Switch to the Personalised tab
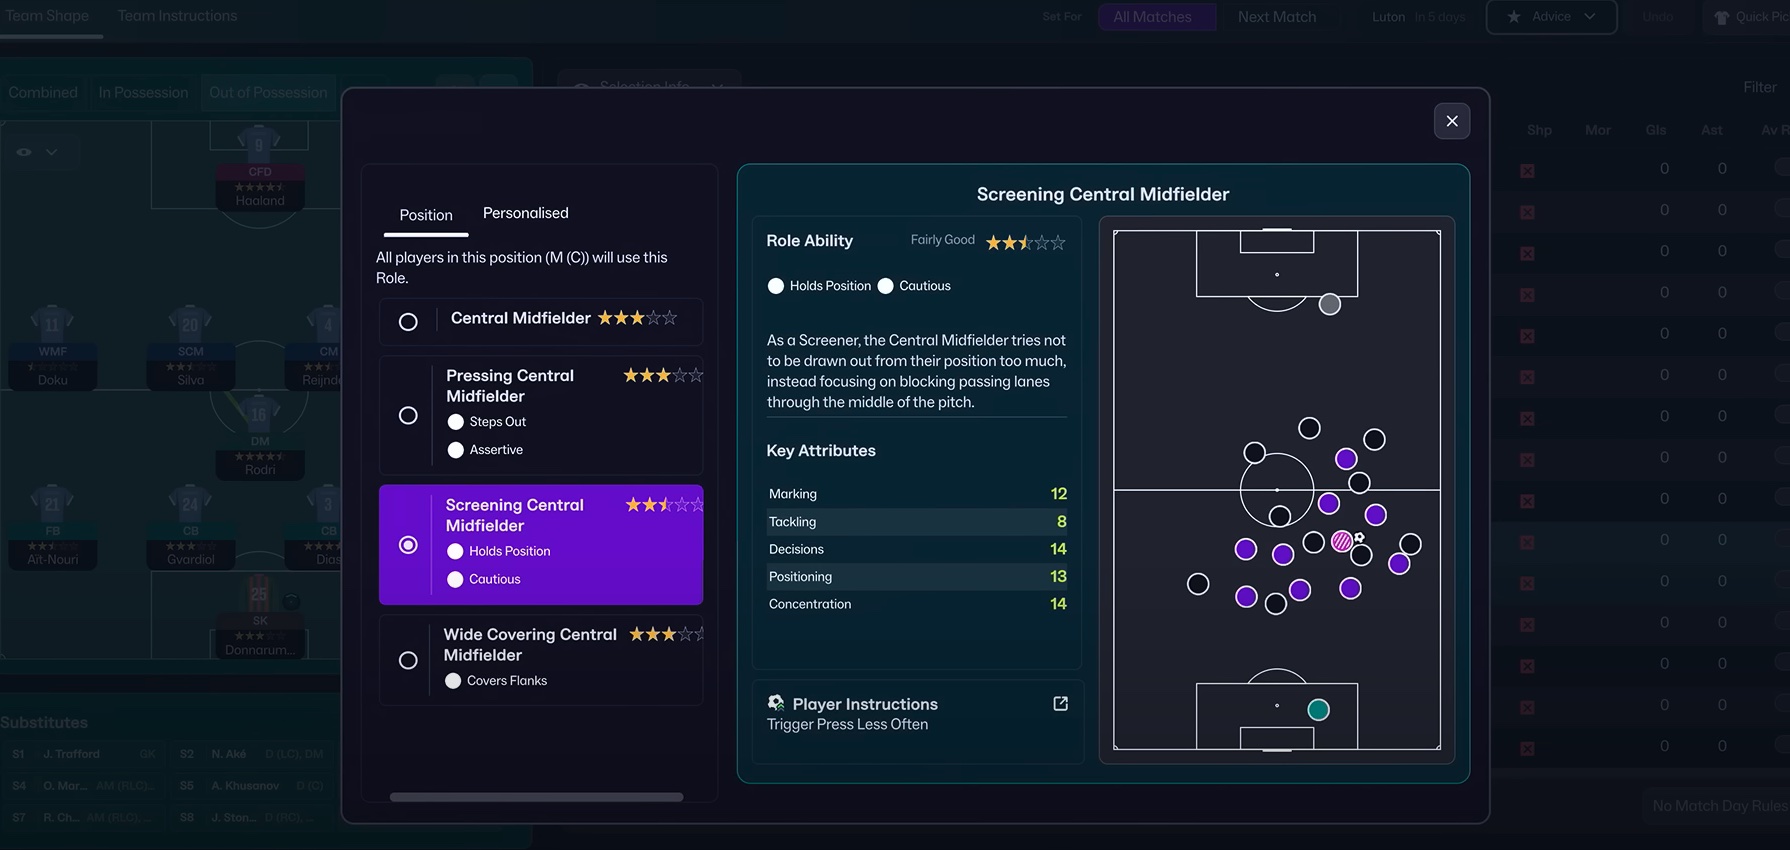The width and height of the screenshot is (1790, 850). [x=525, y=213]
